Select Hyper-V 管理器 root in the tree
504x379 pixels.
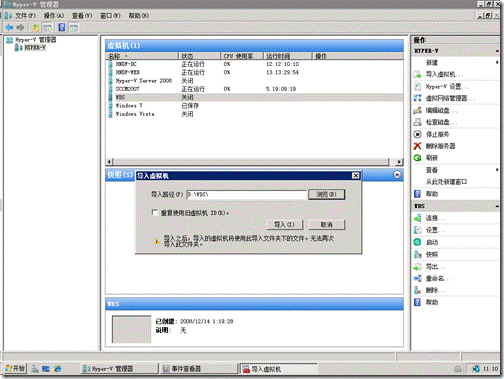click(x=36, y=40)
